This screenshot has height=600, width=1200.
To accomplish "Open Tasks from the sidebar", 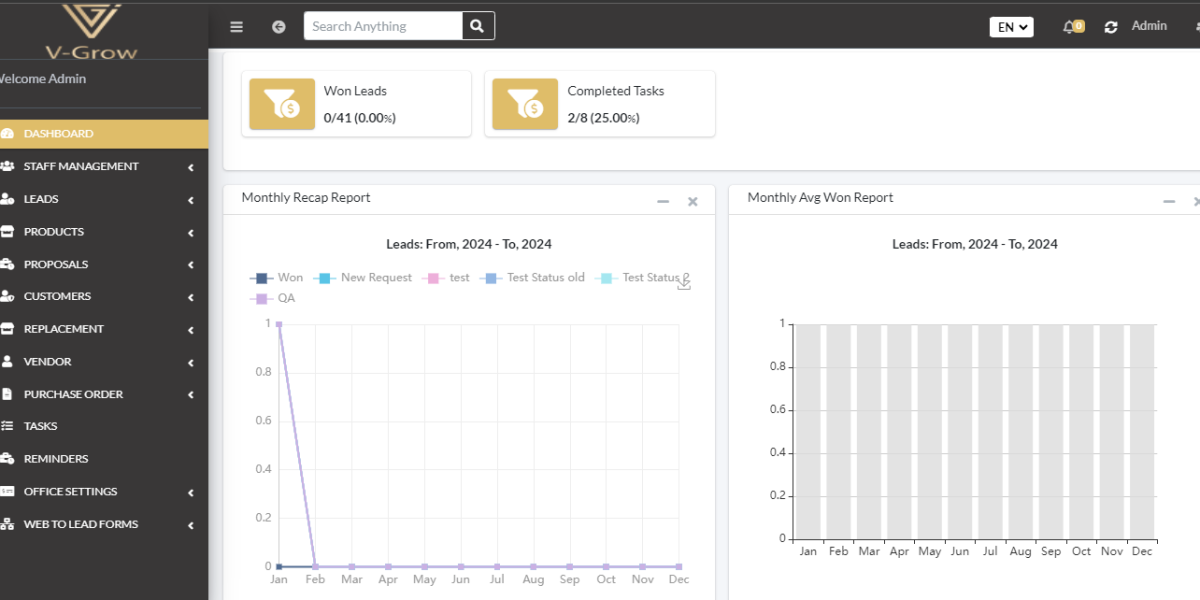I will 41,426.
